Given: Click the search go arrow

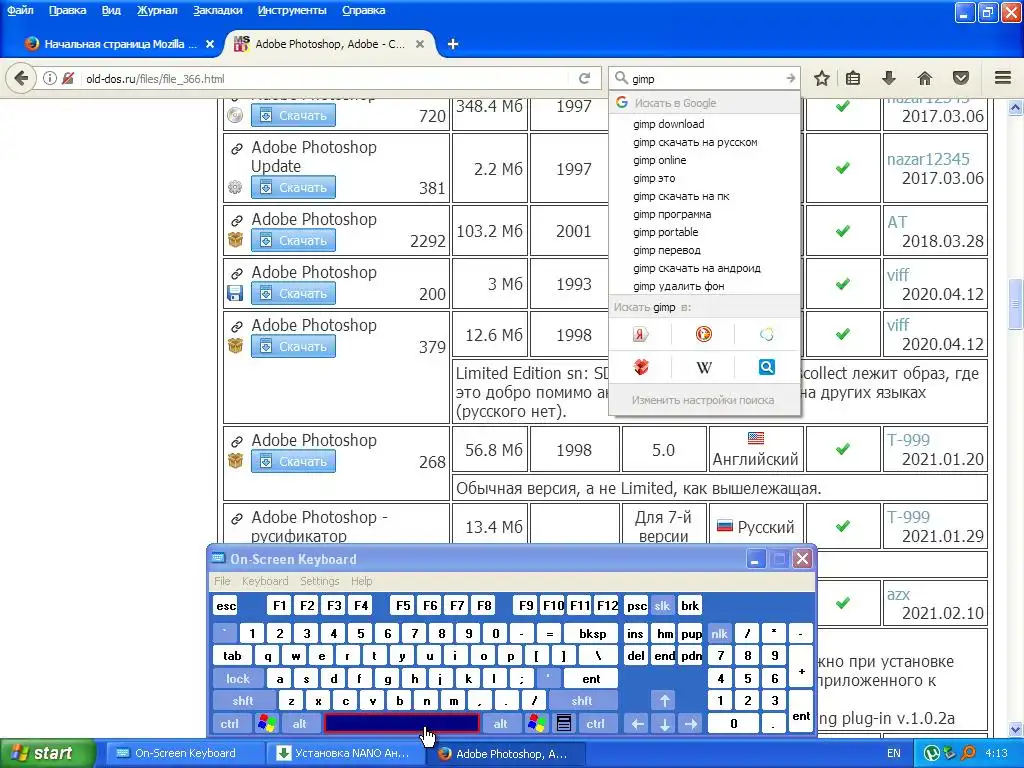Looking at the screenshot, I should pyautogui.click(x=790, y=78).
